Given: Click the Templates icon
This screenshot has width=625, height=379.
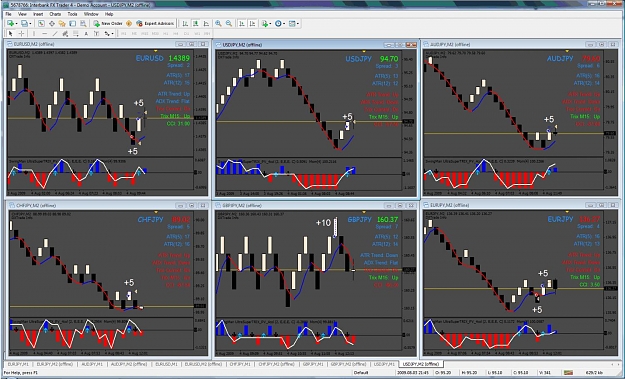Looking at the screenshot, I should pyautogui.click(x=292, y=24).
